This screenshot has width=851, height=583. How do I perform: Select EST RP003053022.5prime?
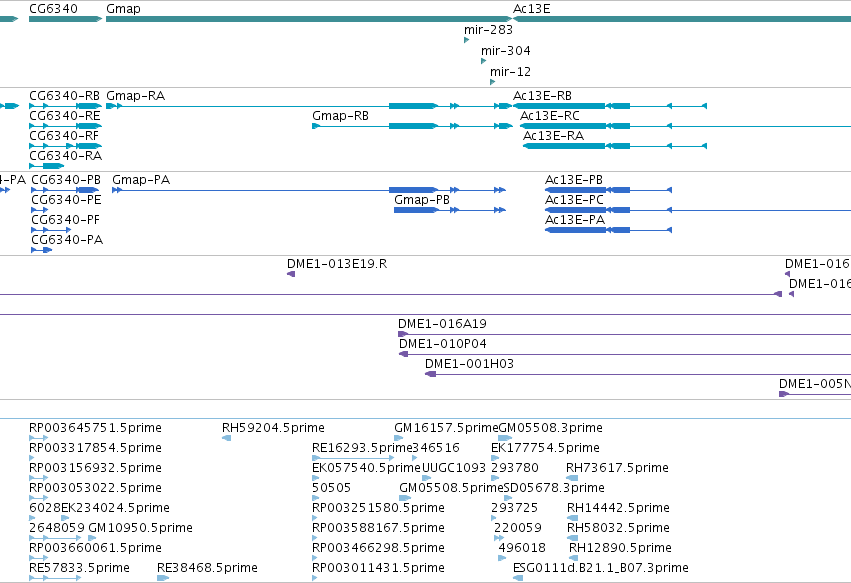(95, 489)
